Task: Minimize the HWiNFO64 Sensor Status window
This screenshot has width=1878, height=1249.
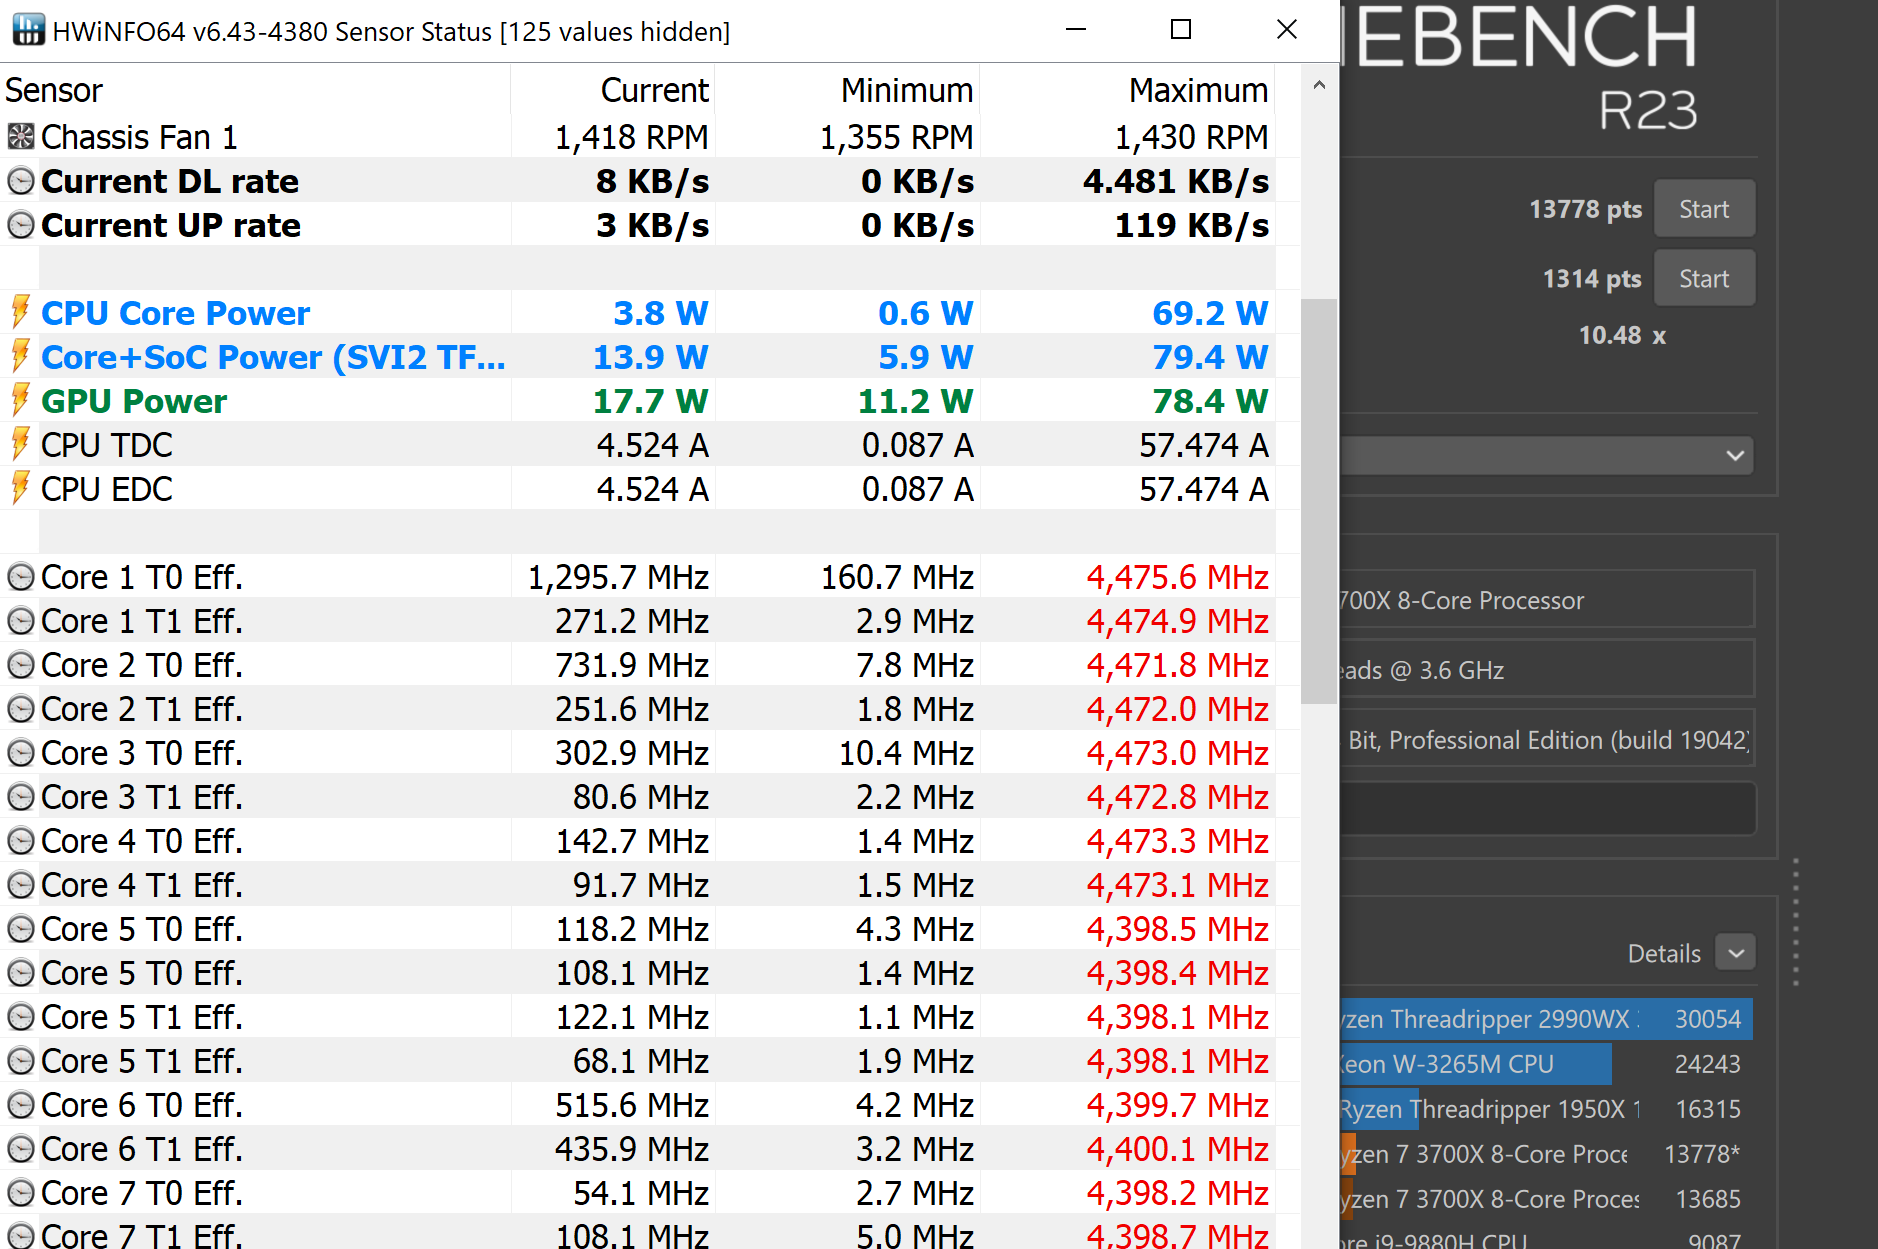Action: [1076, 30]
